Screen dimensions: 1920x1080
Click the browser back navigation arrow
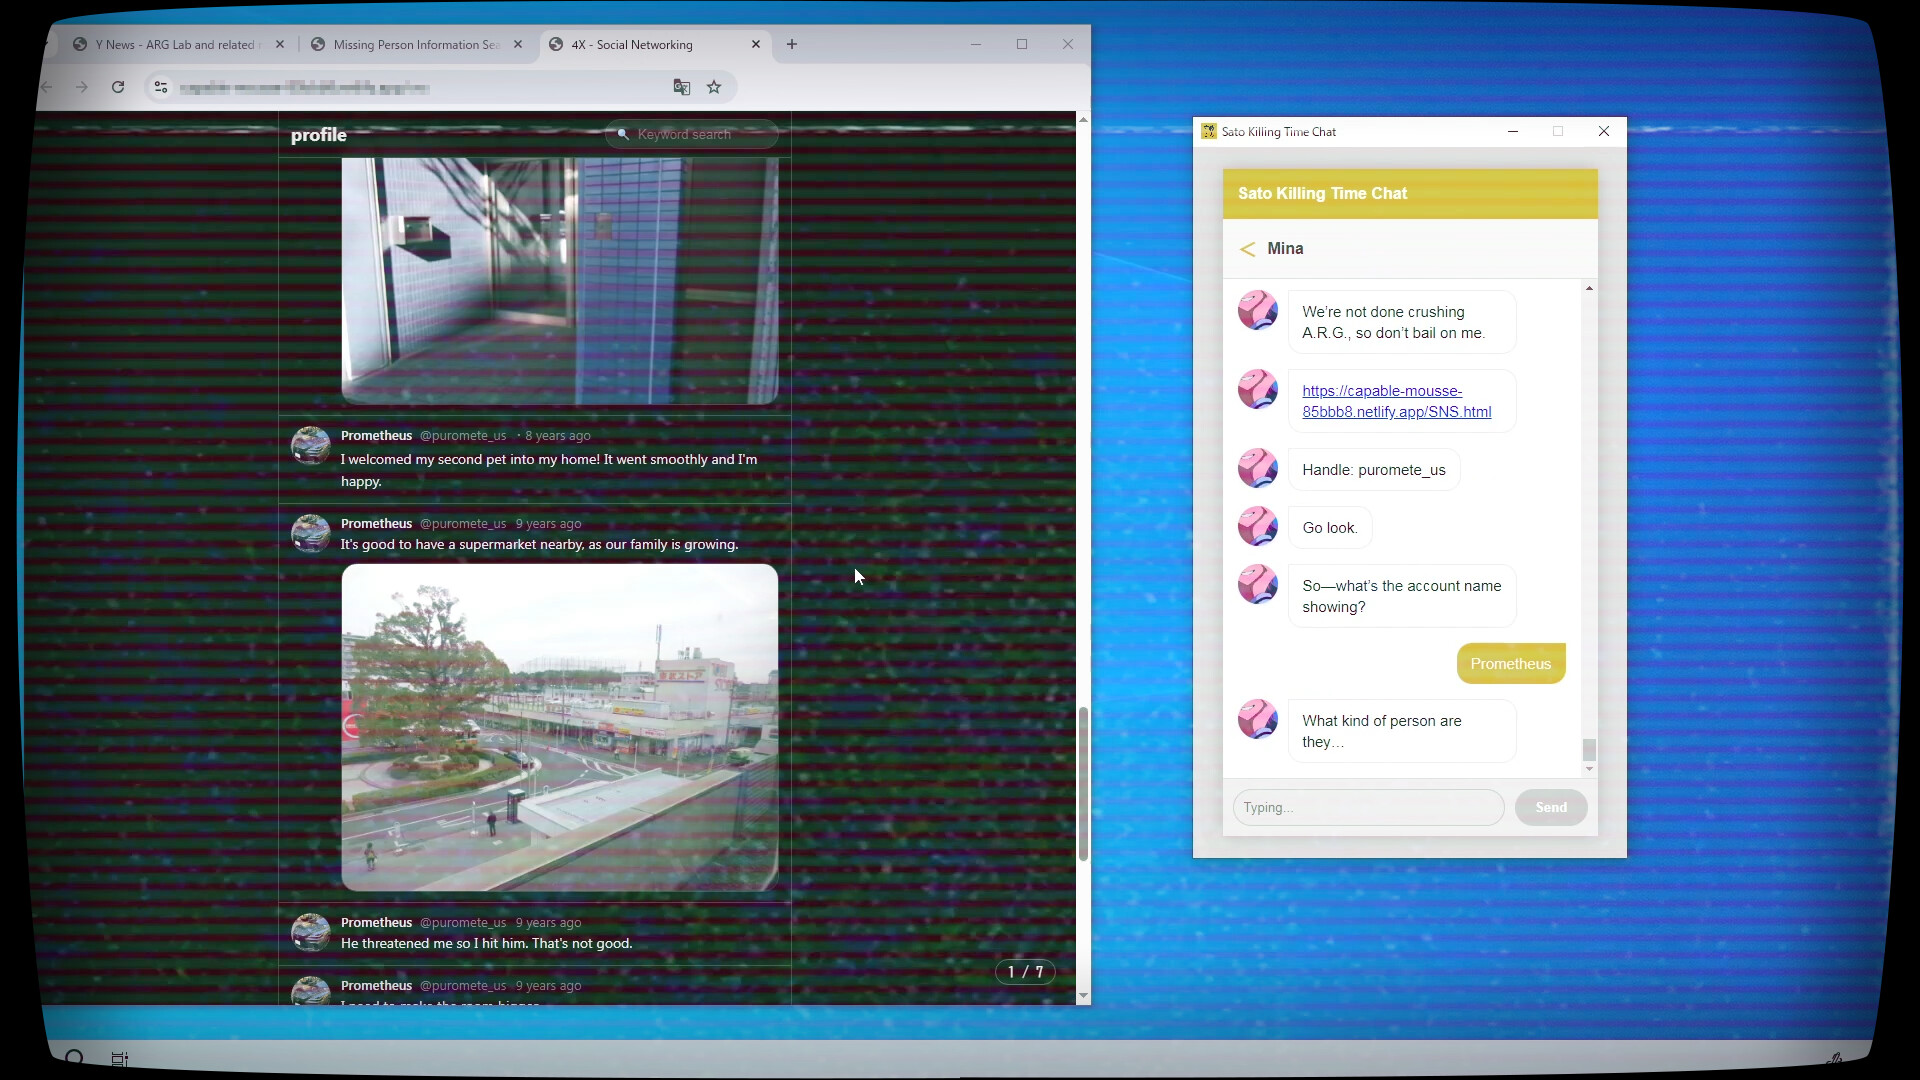[47, 87]
